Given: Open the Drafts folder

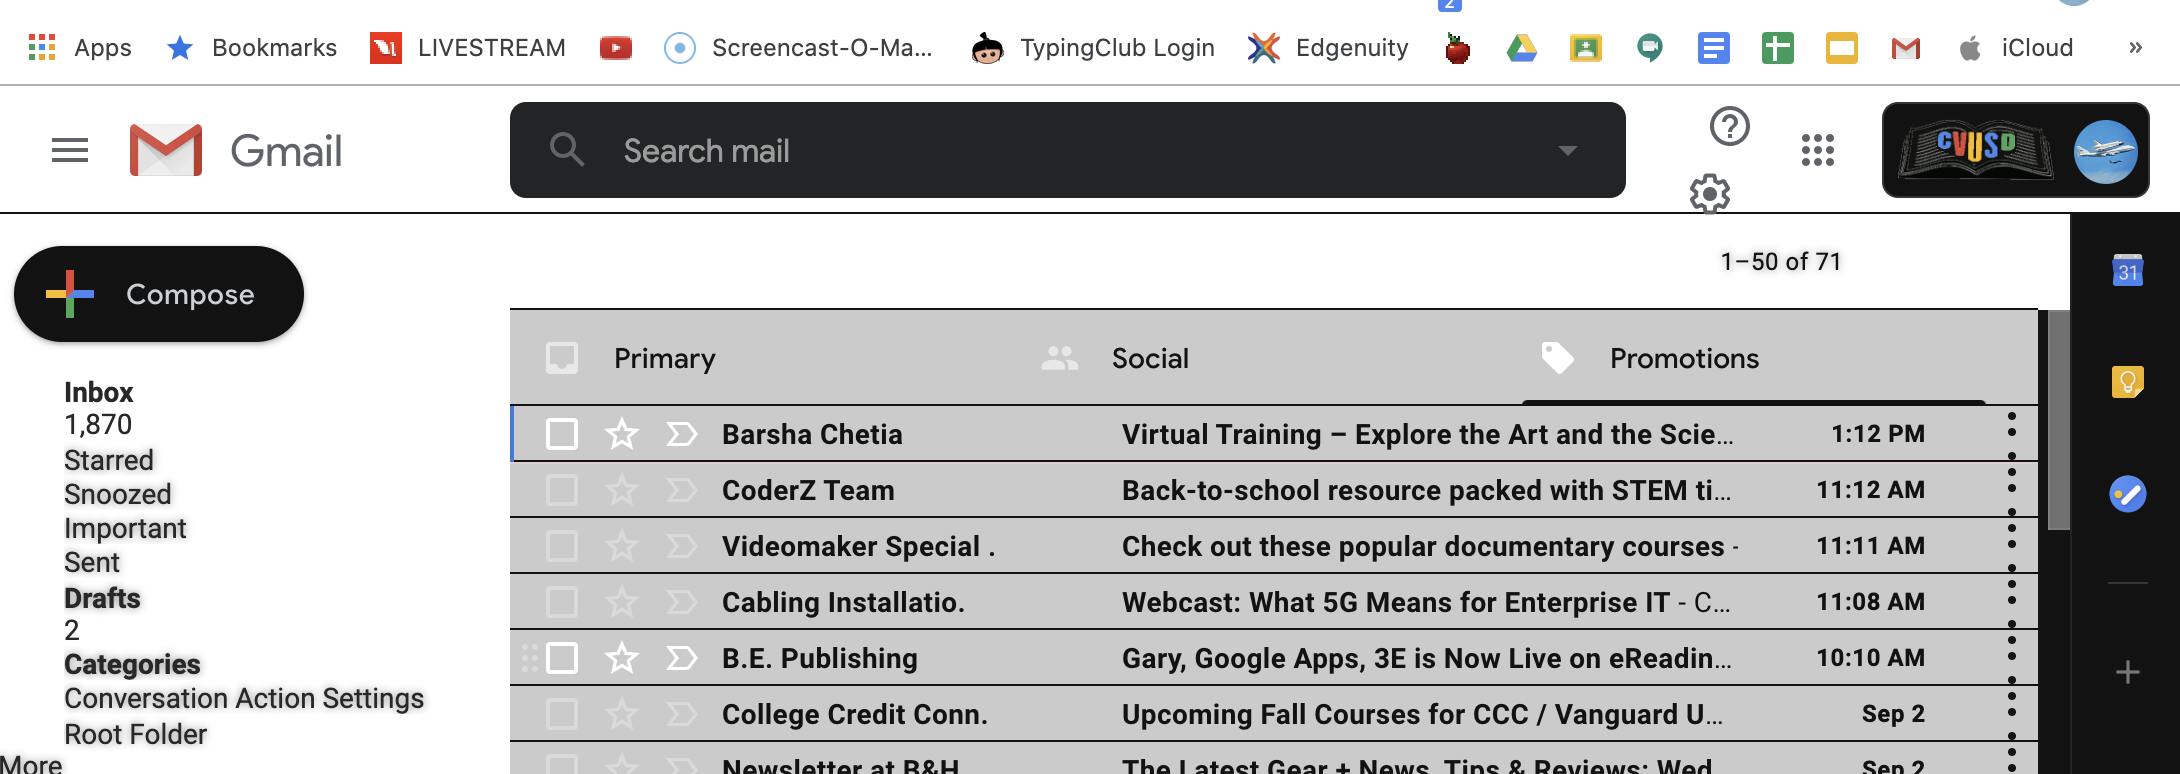Looking at the screenshot, I should [x=102, y=597].
